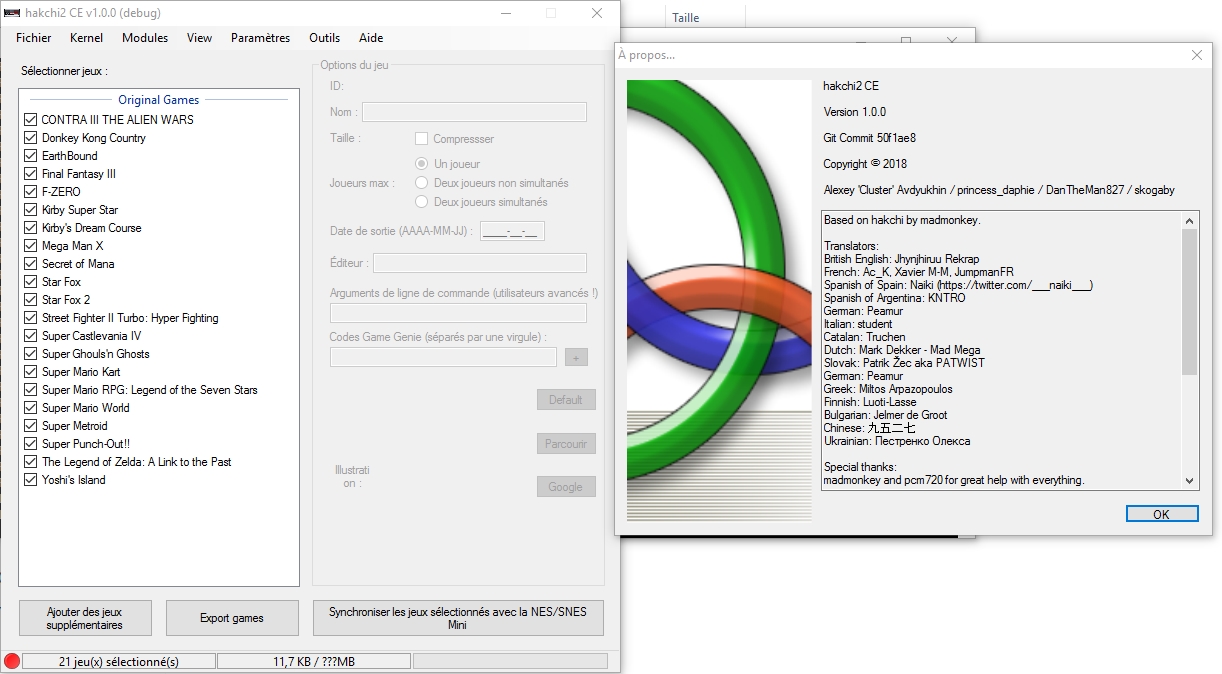
Task: Open the Modules menu
Action: pos(145,38)
